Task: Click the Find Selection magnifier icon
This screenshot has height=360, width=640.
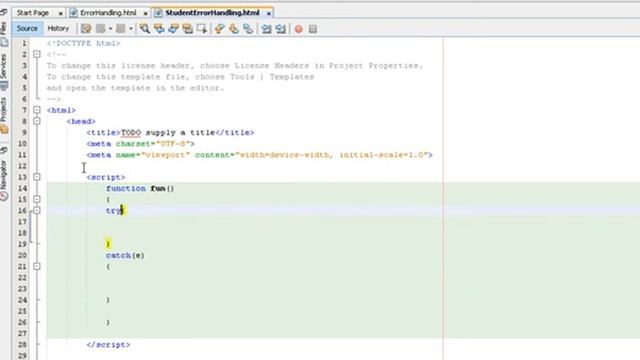Action: coord(144,29)
